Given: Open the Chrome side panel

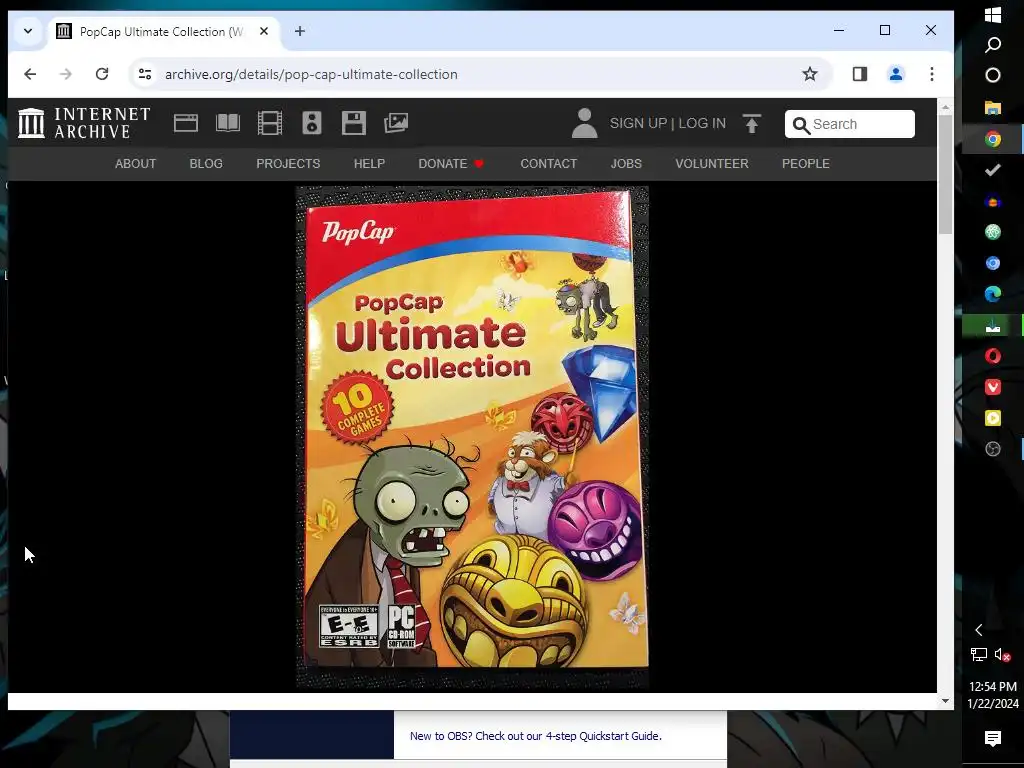Looking at the screenshot, I should coord(859,74).
